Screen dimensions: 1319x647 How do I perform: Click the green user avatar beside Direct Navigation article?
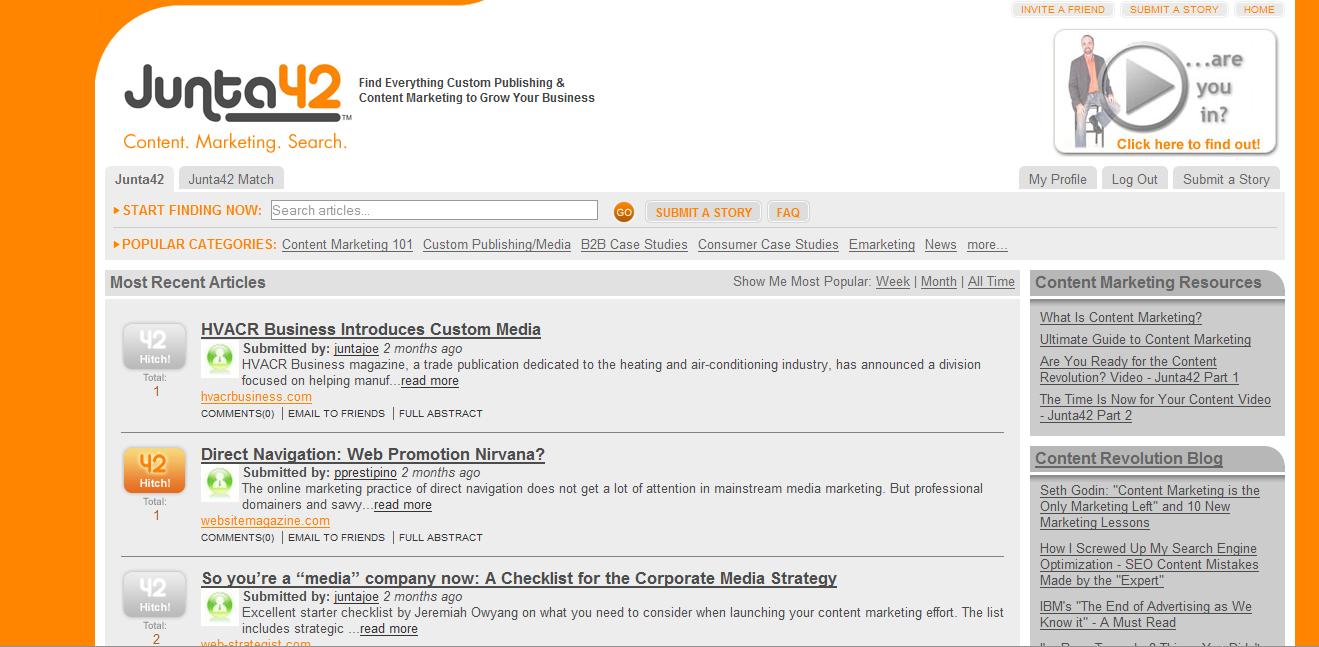click(x=219, y=483)
